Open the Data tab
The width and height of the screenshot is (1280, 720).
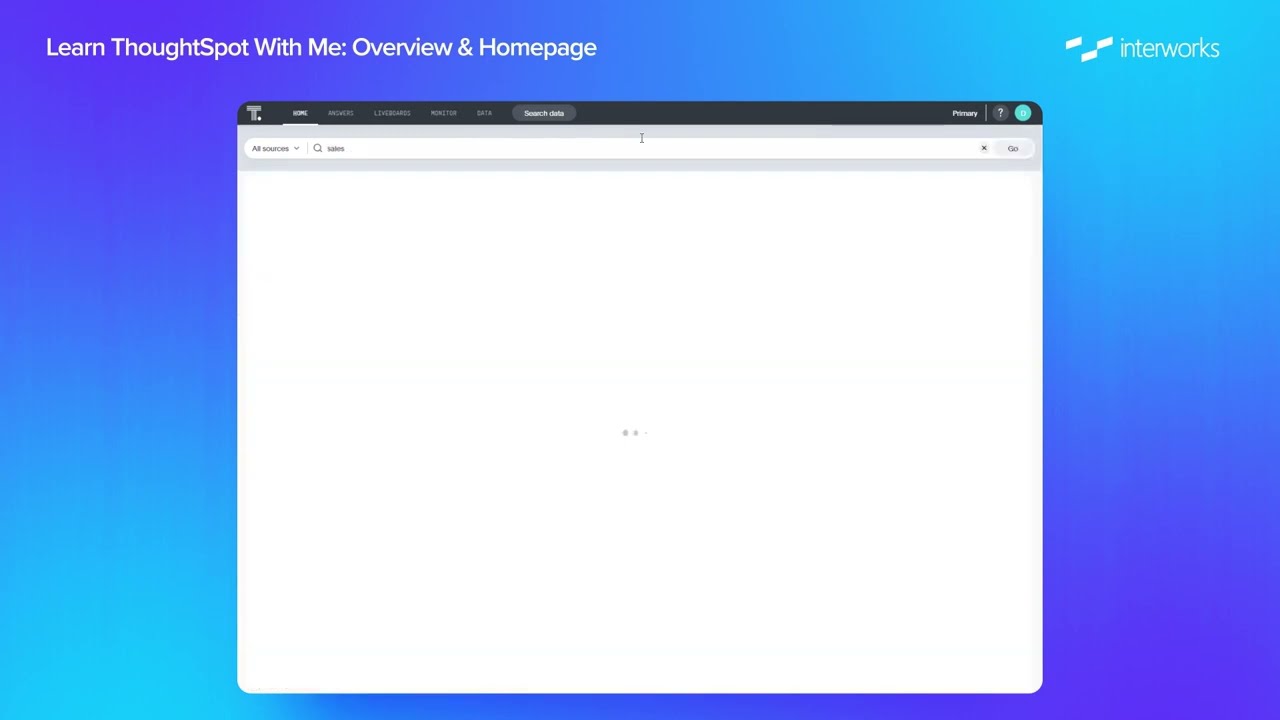pyautogui.click(x=484, y=113)
